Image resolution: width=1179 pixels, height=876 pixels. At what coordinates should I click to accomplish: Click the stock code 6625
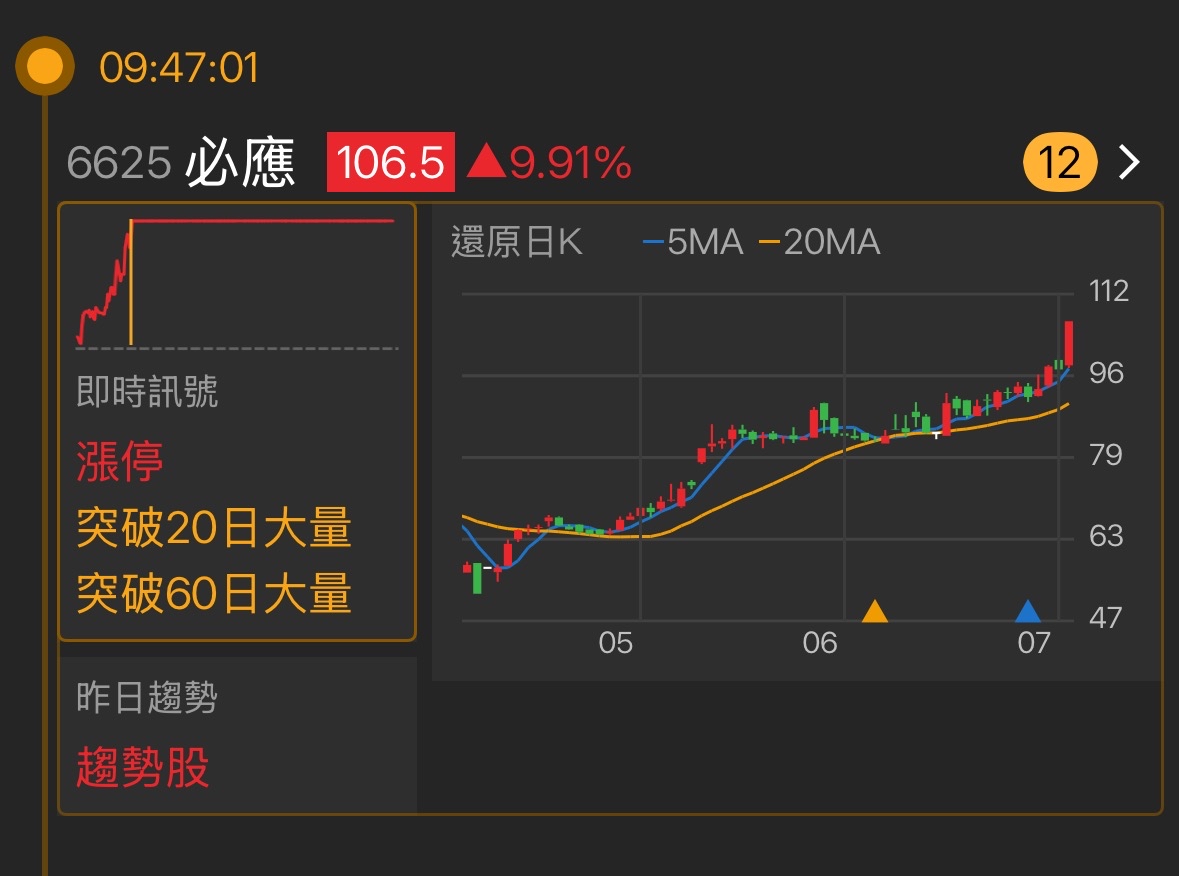click(x=119, y=163)
